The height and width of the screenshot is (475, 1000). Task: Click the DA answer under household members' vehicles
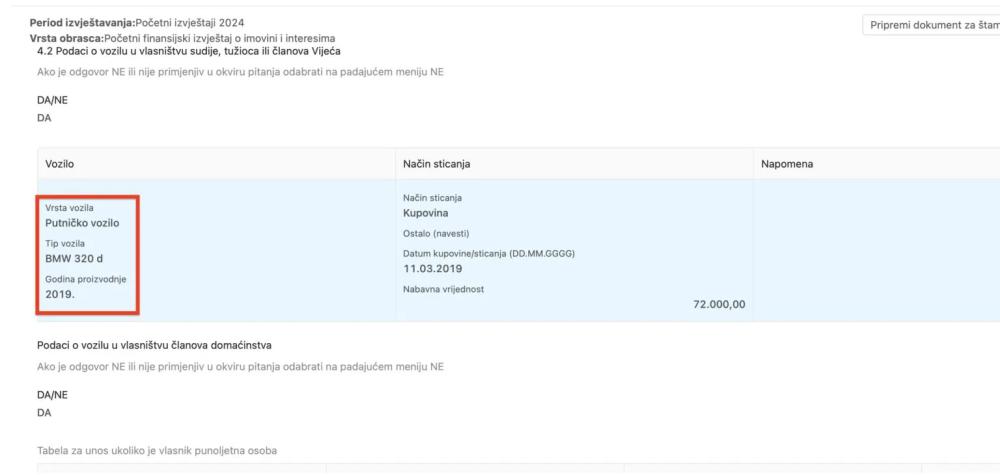(44, 412)
